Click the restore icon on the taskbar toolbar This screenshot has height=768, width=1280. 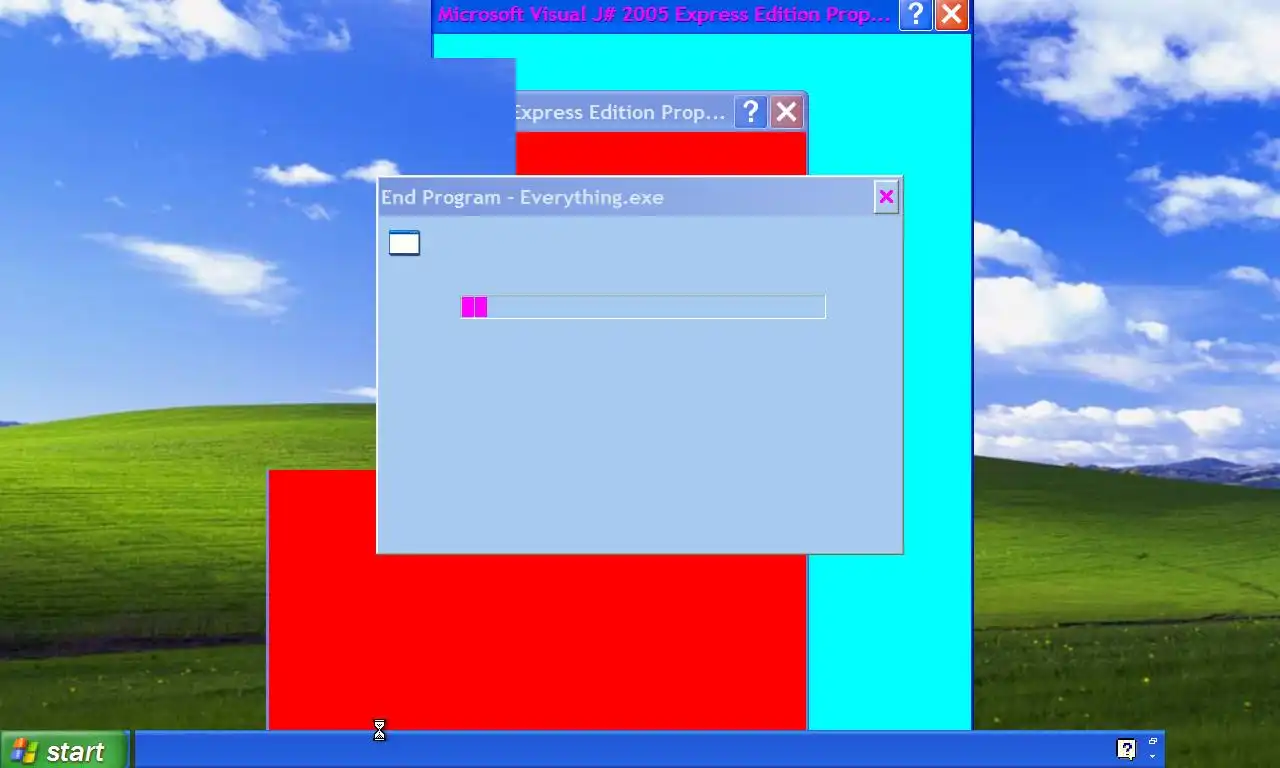pyautogui.click(x=1152, y=741)
